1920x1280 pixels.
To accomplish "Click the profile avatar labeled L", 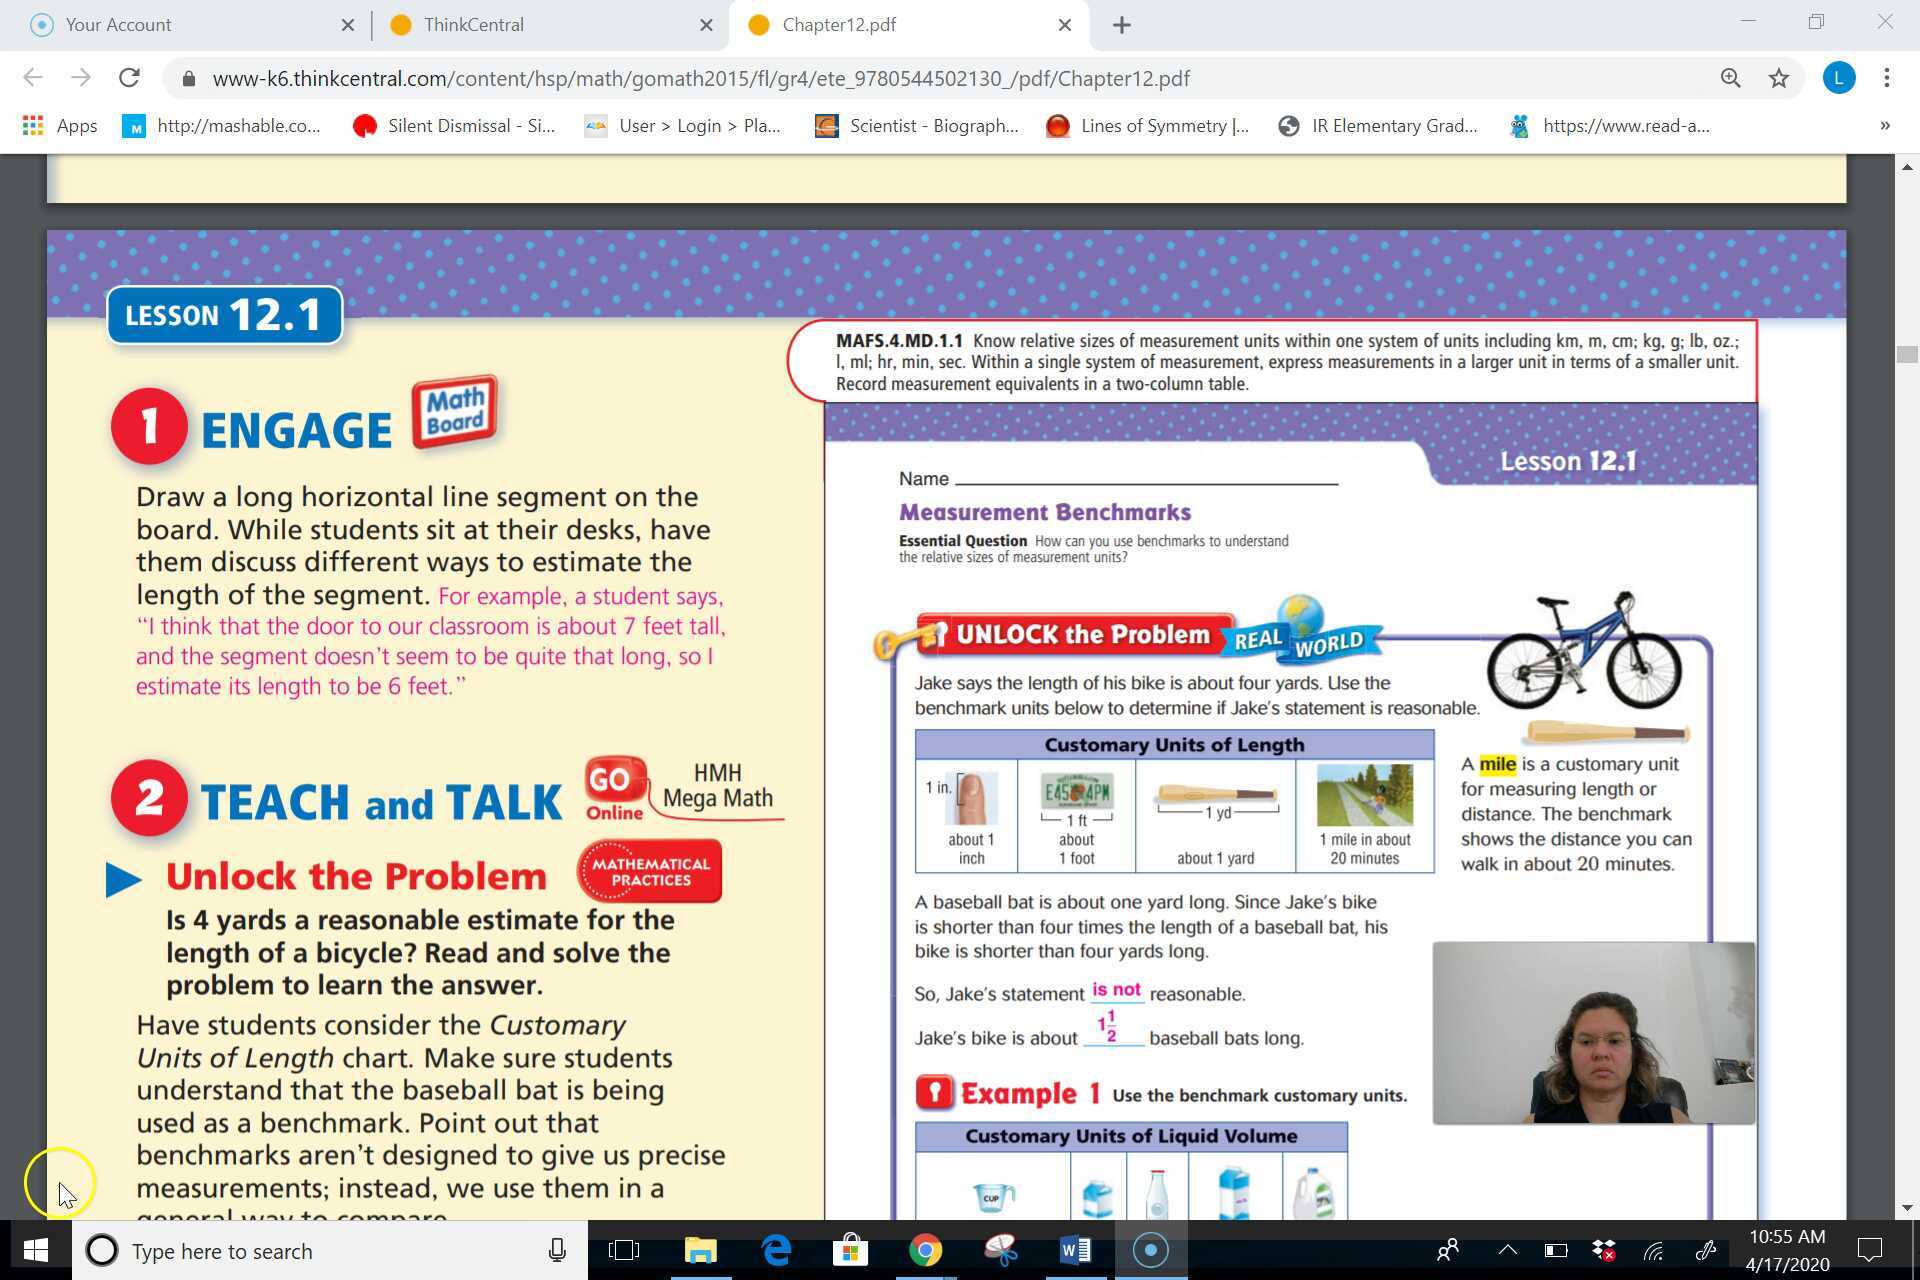I will coord(1838,78).
